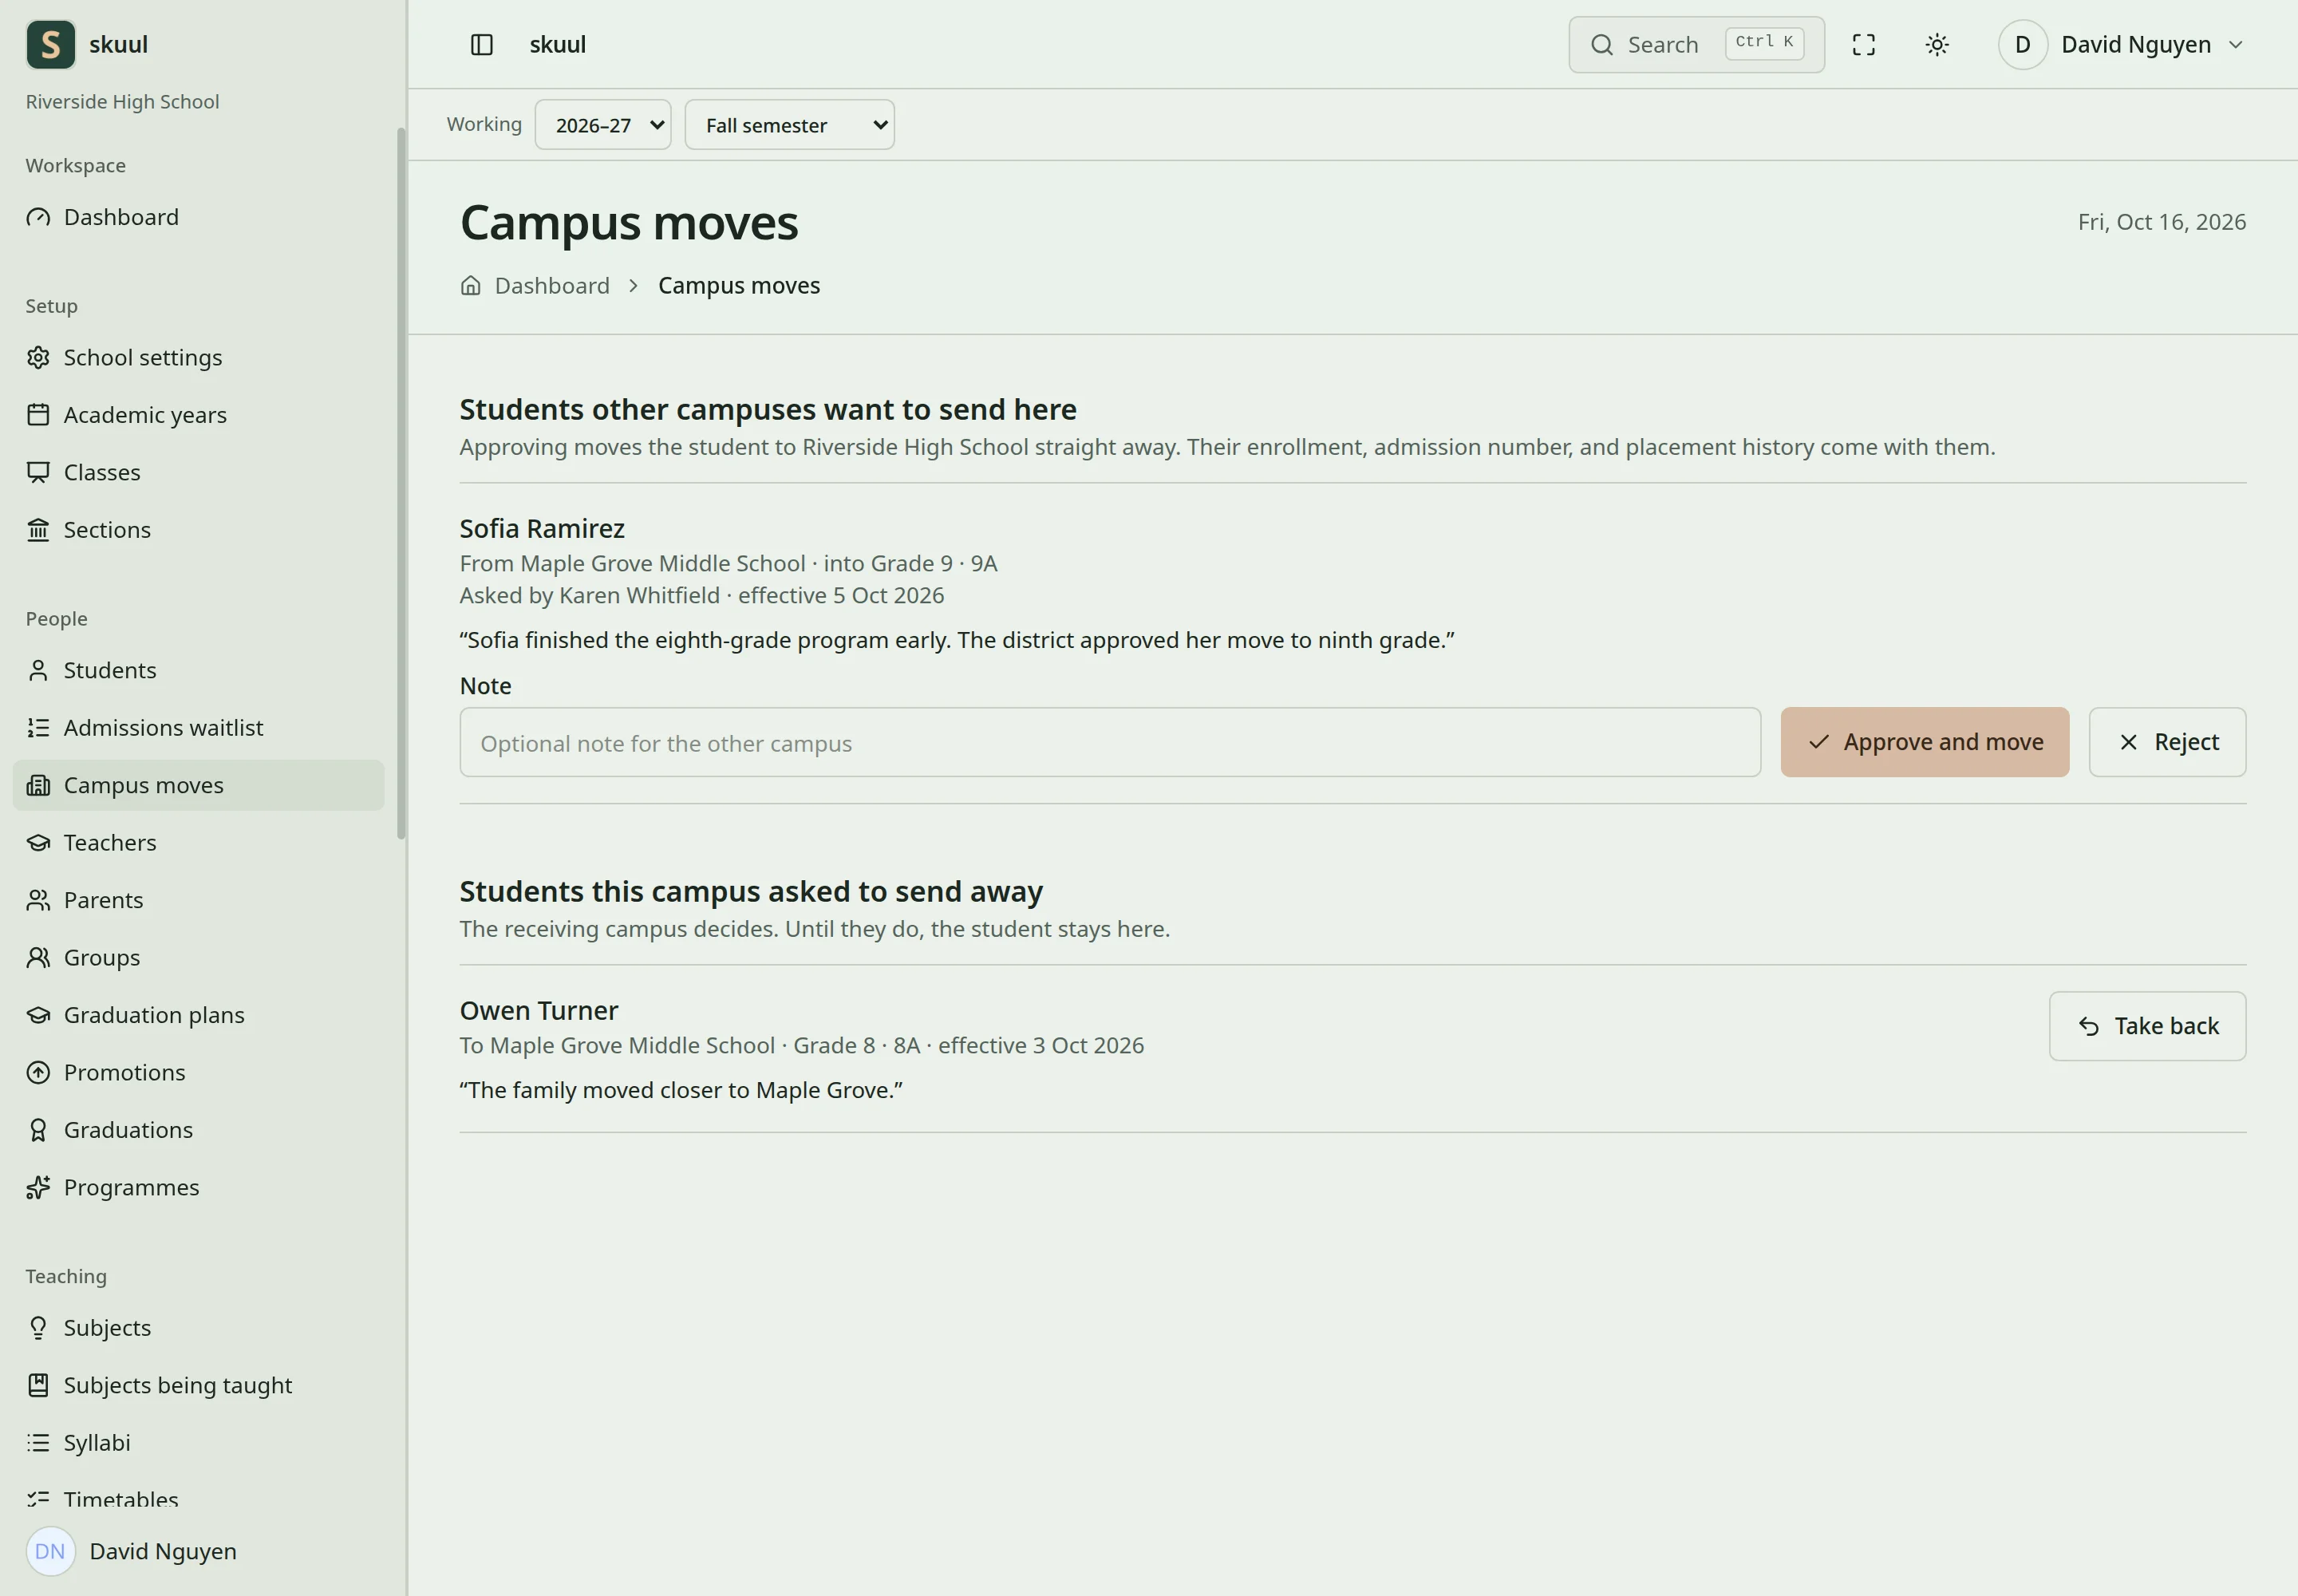
Task: Click the Teachers cap icon
Action: click(x=38, y=842)
